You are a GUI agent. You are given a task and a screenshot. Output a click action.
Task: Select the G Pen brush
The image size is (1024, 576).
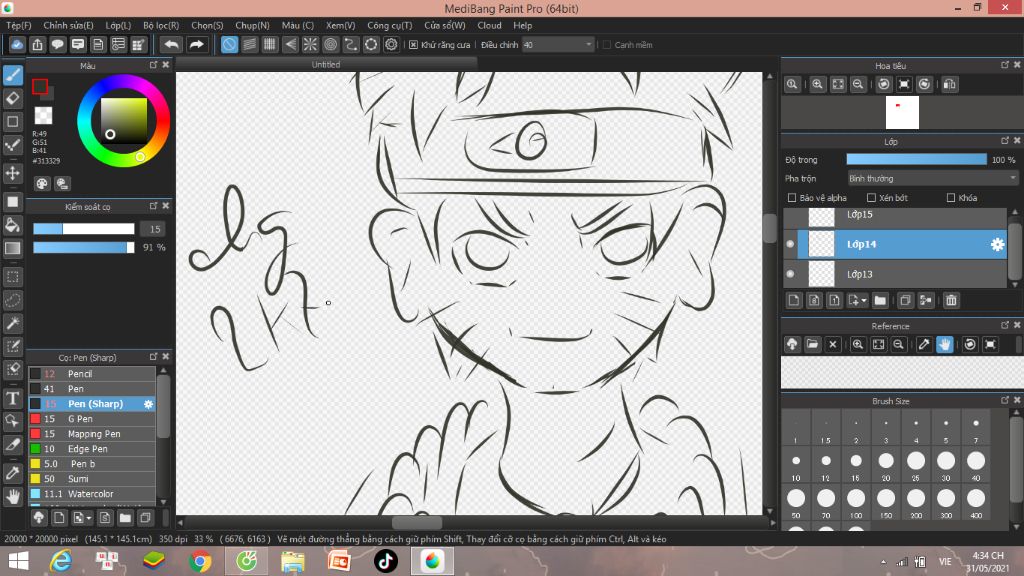(91, 419)
